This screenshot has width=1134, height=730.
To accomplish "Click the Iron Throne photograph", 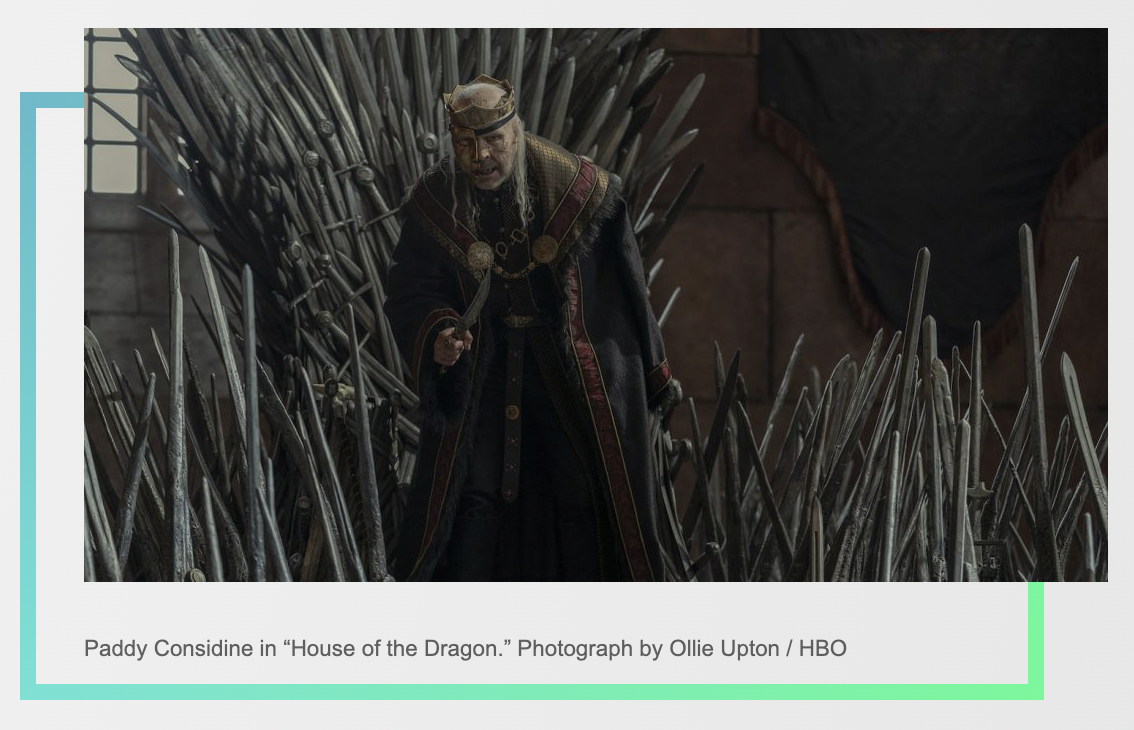I will point(595,305).
